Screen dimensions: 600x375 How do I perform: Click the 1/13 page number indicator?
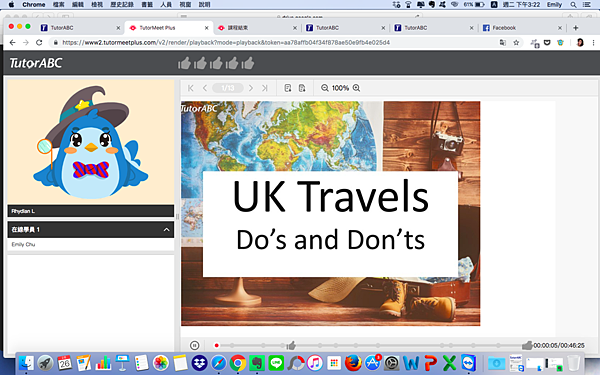click(x=228, y=88)
